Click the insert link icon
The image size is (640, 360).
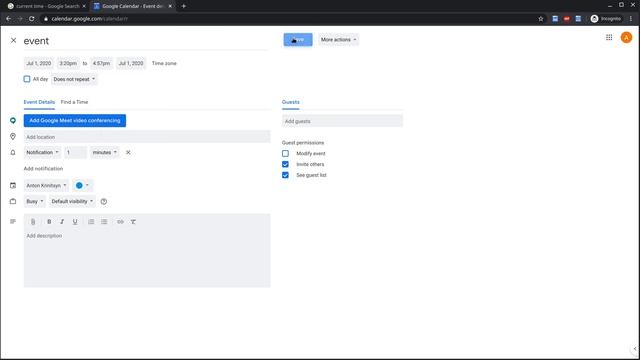120,222
